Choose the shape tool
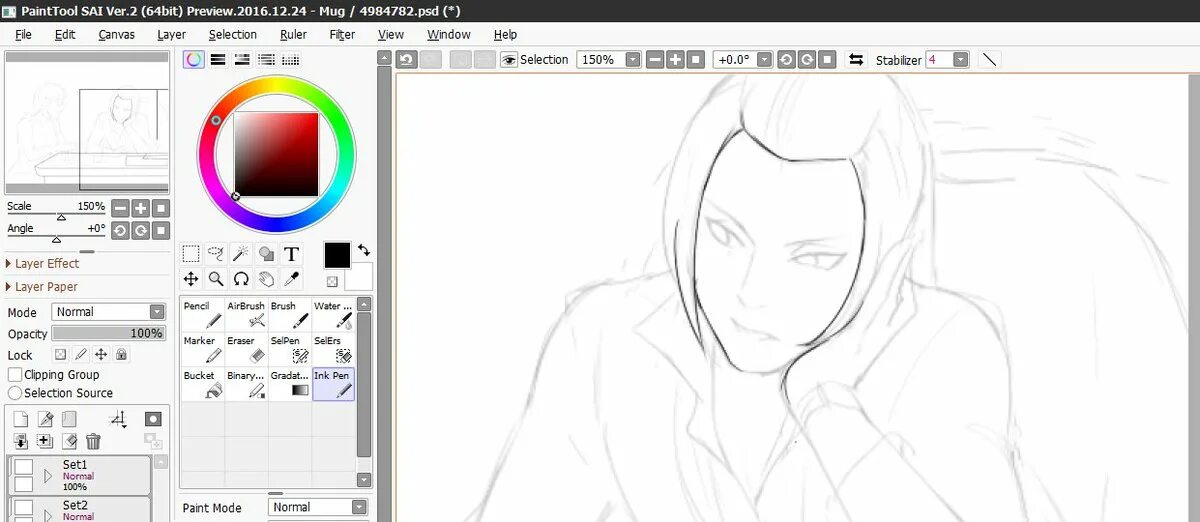Screen dimensions: 1200x522 pyautogui.click(x=266, y=254)
